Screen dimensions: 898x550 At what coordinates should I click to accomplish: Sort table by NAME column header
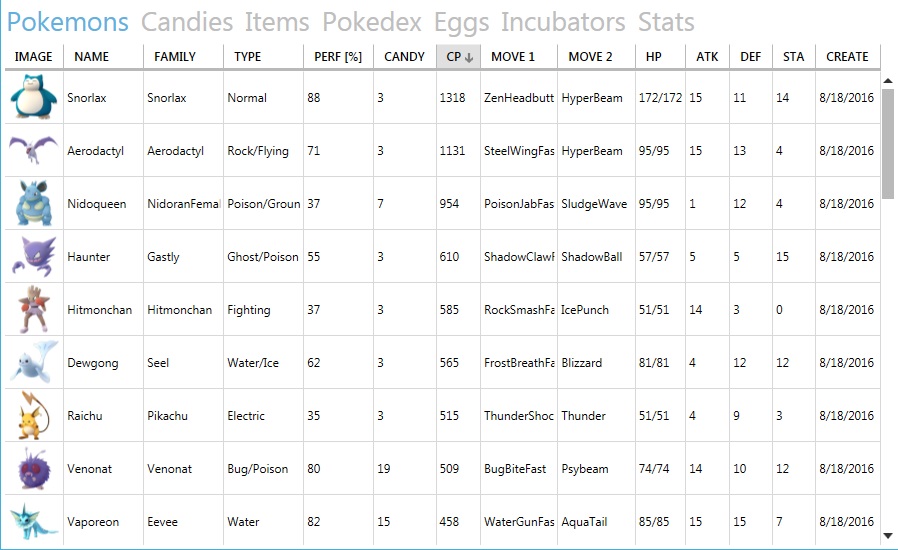click(x=103, y=57)
